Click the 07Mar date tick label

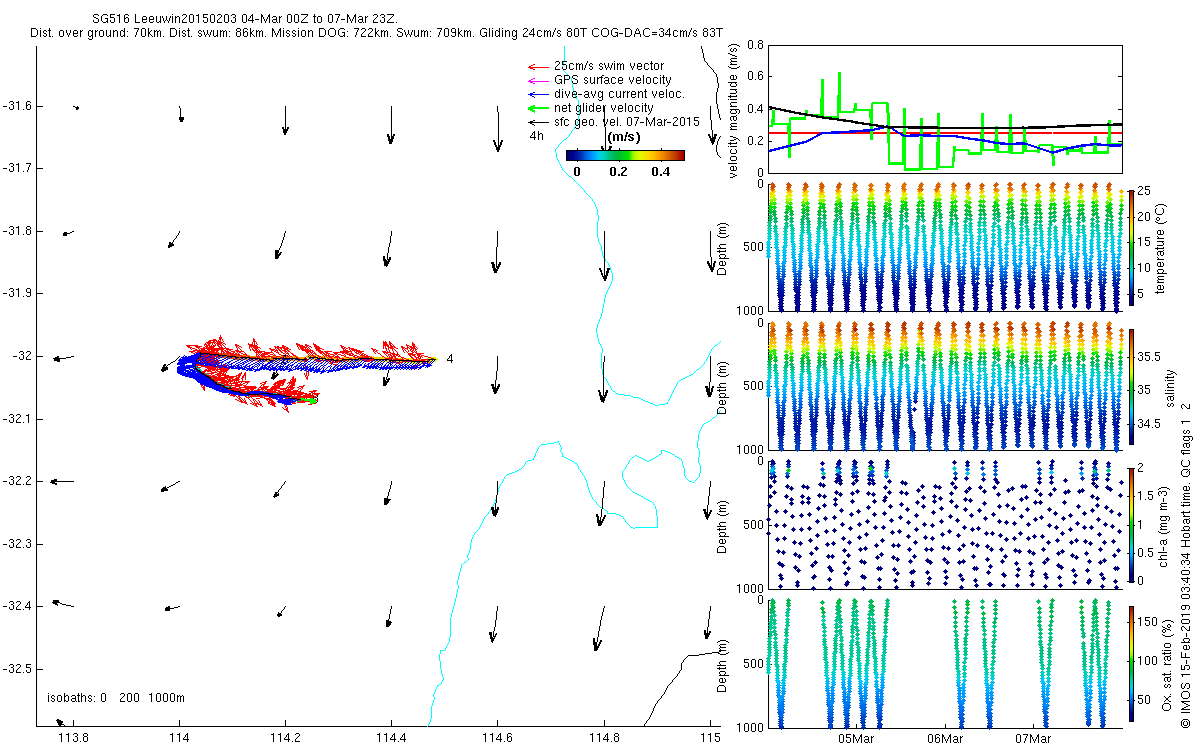pos(1033,739)
